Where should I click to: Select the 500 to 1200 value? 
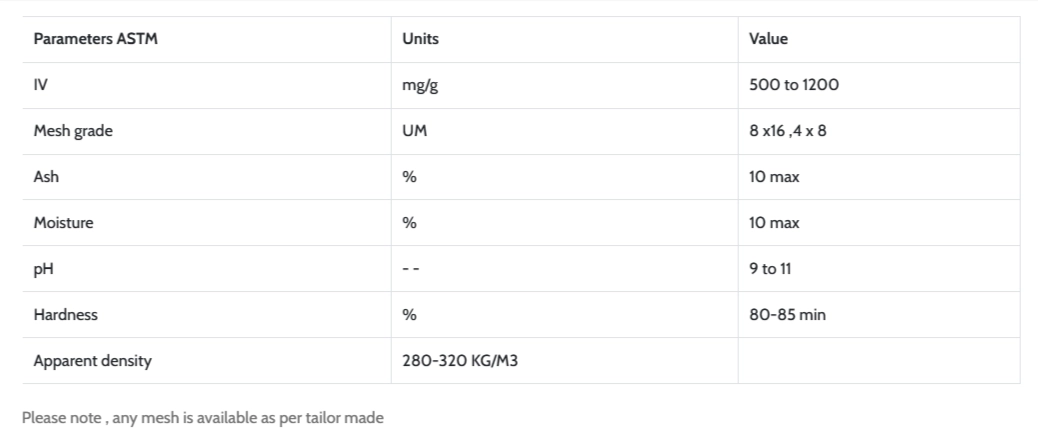tap(794, 85)
